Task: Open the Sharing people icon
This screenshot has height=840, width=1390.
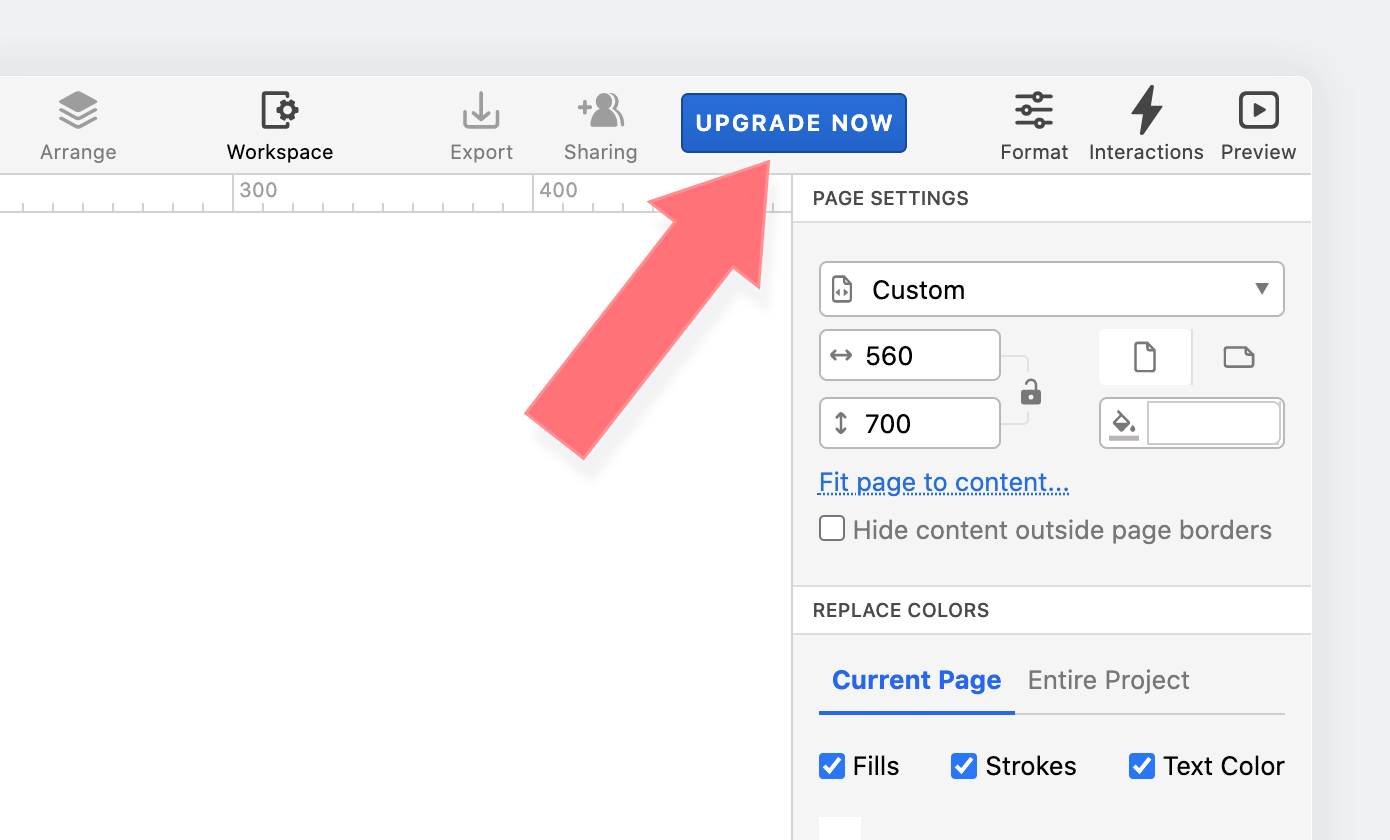Action: coord(600,111)
